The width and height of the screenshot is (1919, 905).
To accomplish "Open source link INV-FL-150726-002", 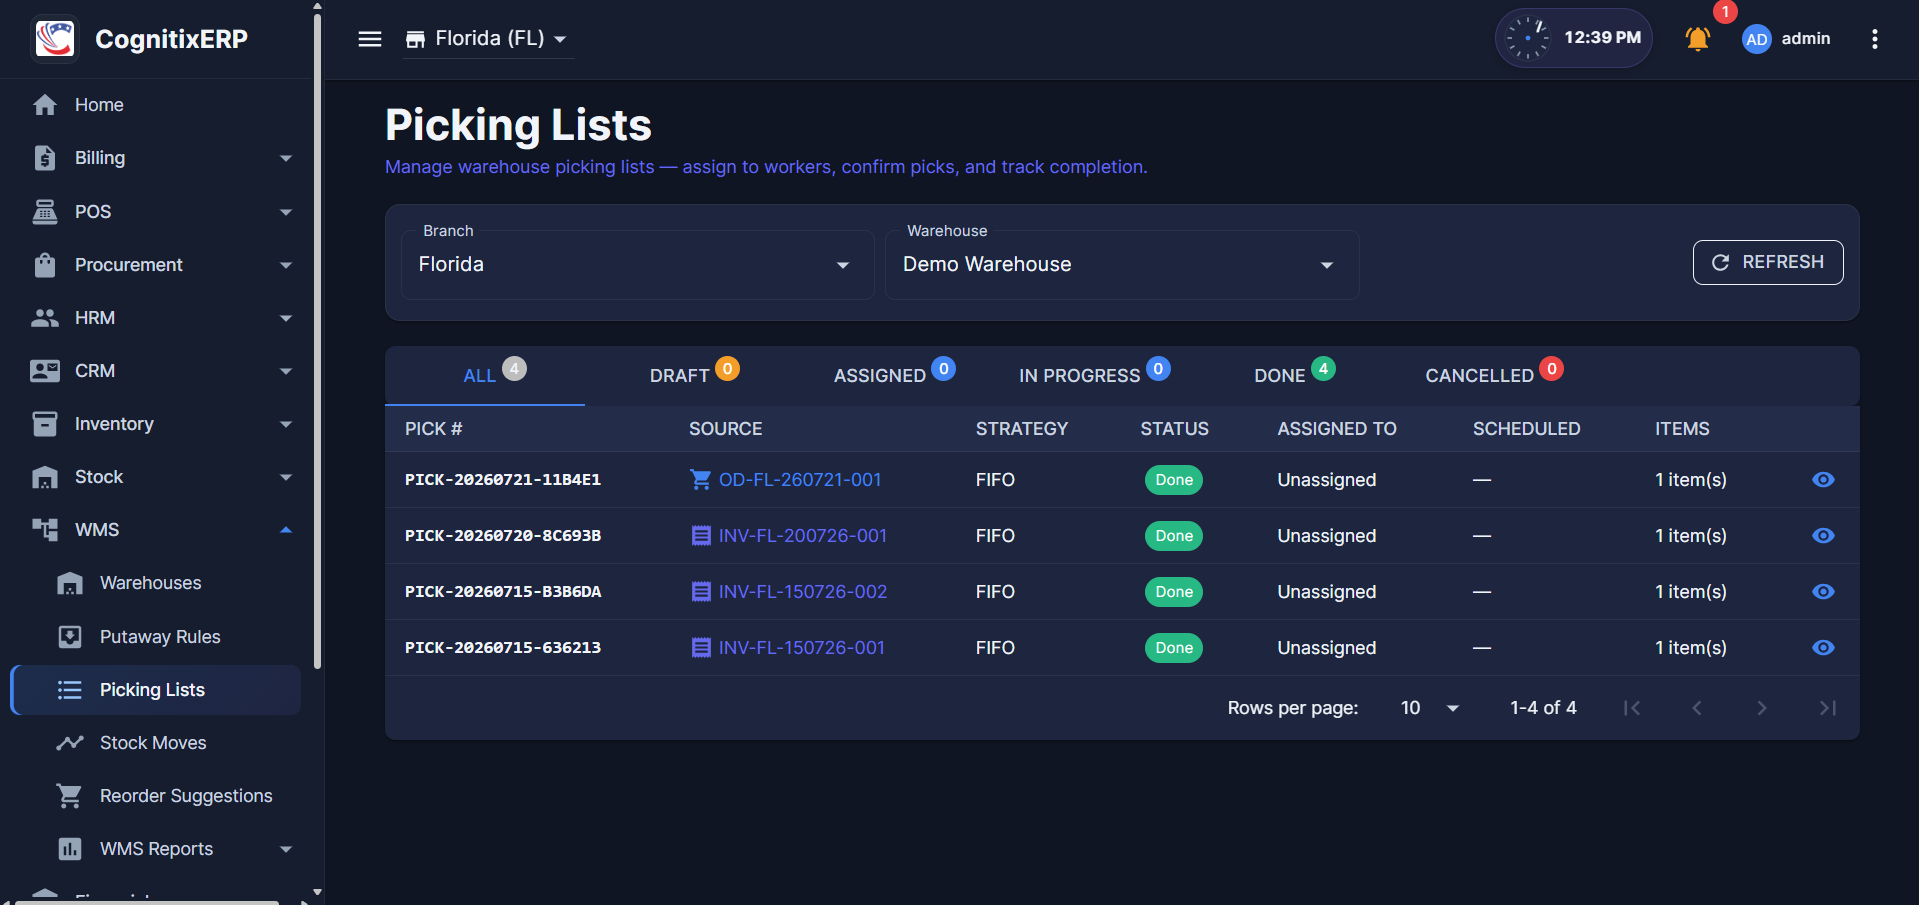I will pyautogui.click(x=802, y=592).
